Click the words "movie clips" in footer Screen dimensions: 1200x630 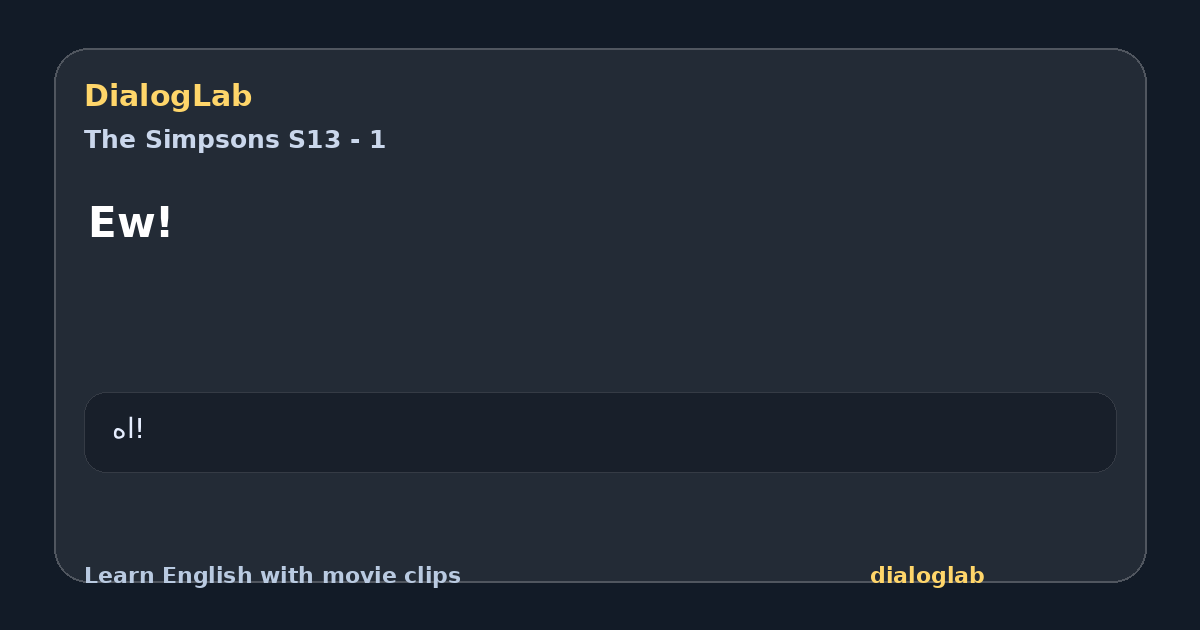pyautogui.click(x=391, y=576)
